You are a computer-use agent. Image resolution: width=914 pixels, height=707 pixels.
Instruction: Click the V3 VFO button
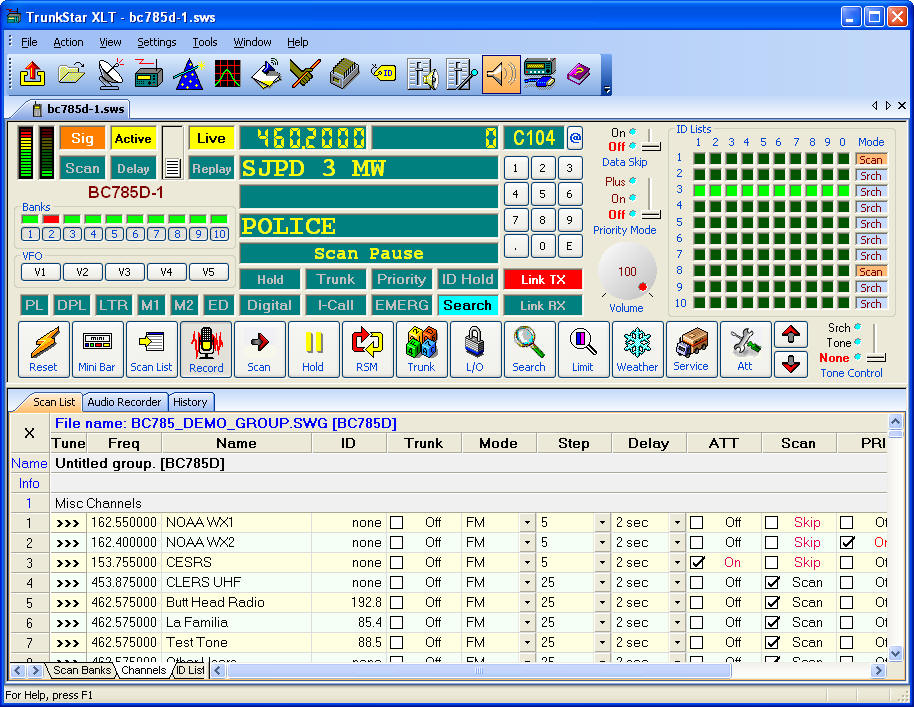click(124, 272)
